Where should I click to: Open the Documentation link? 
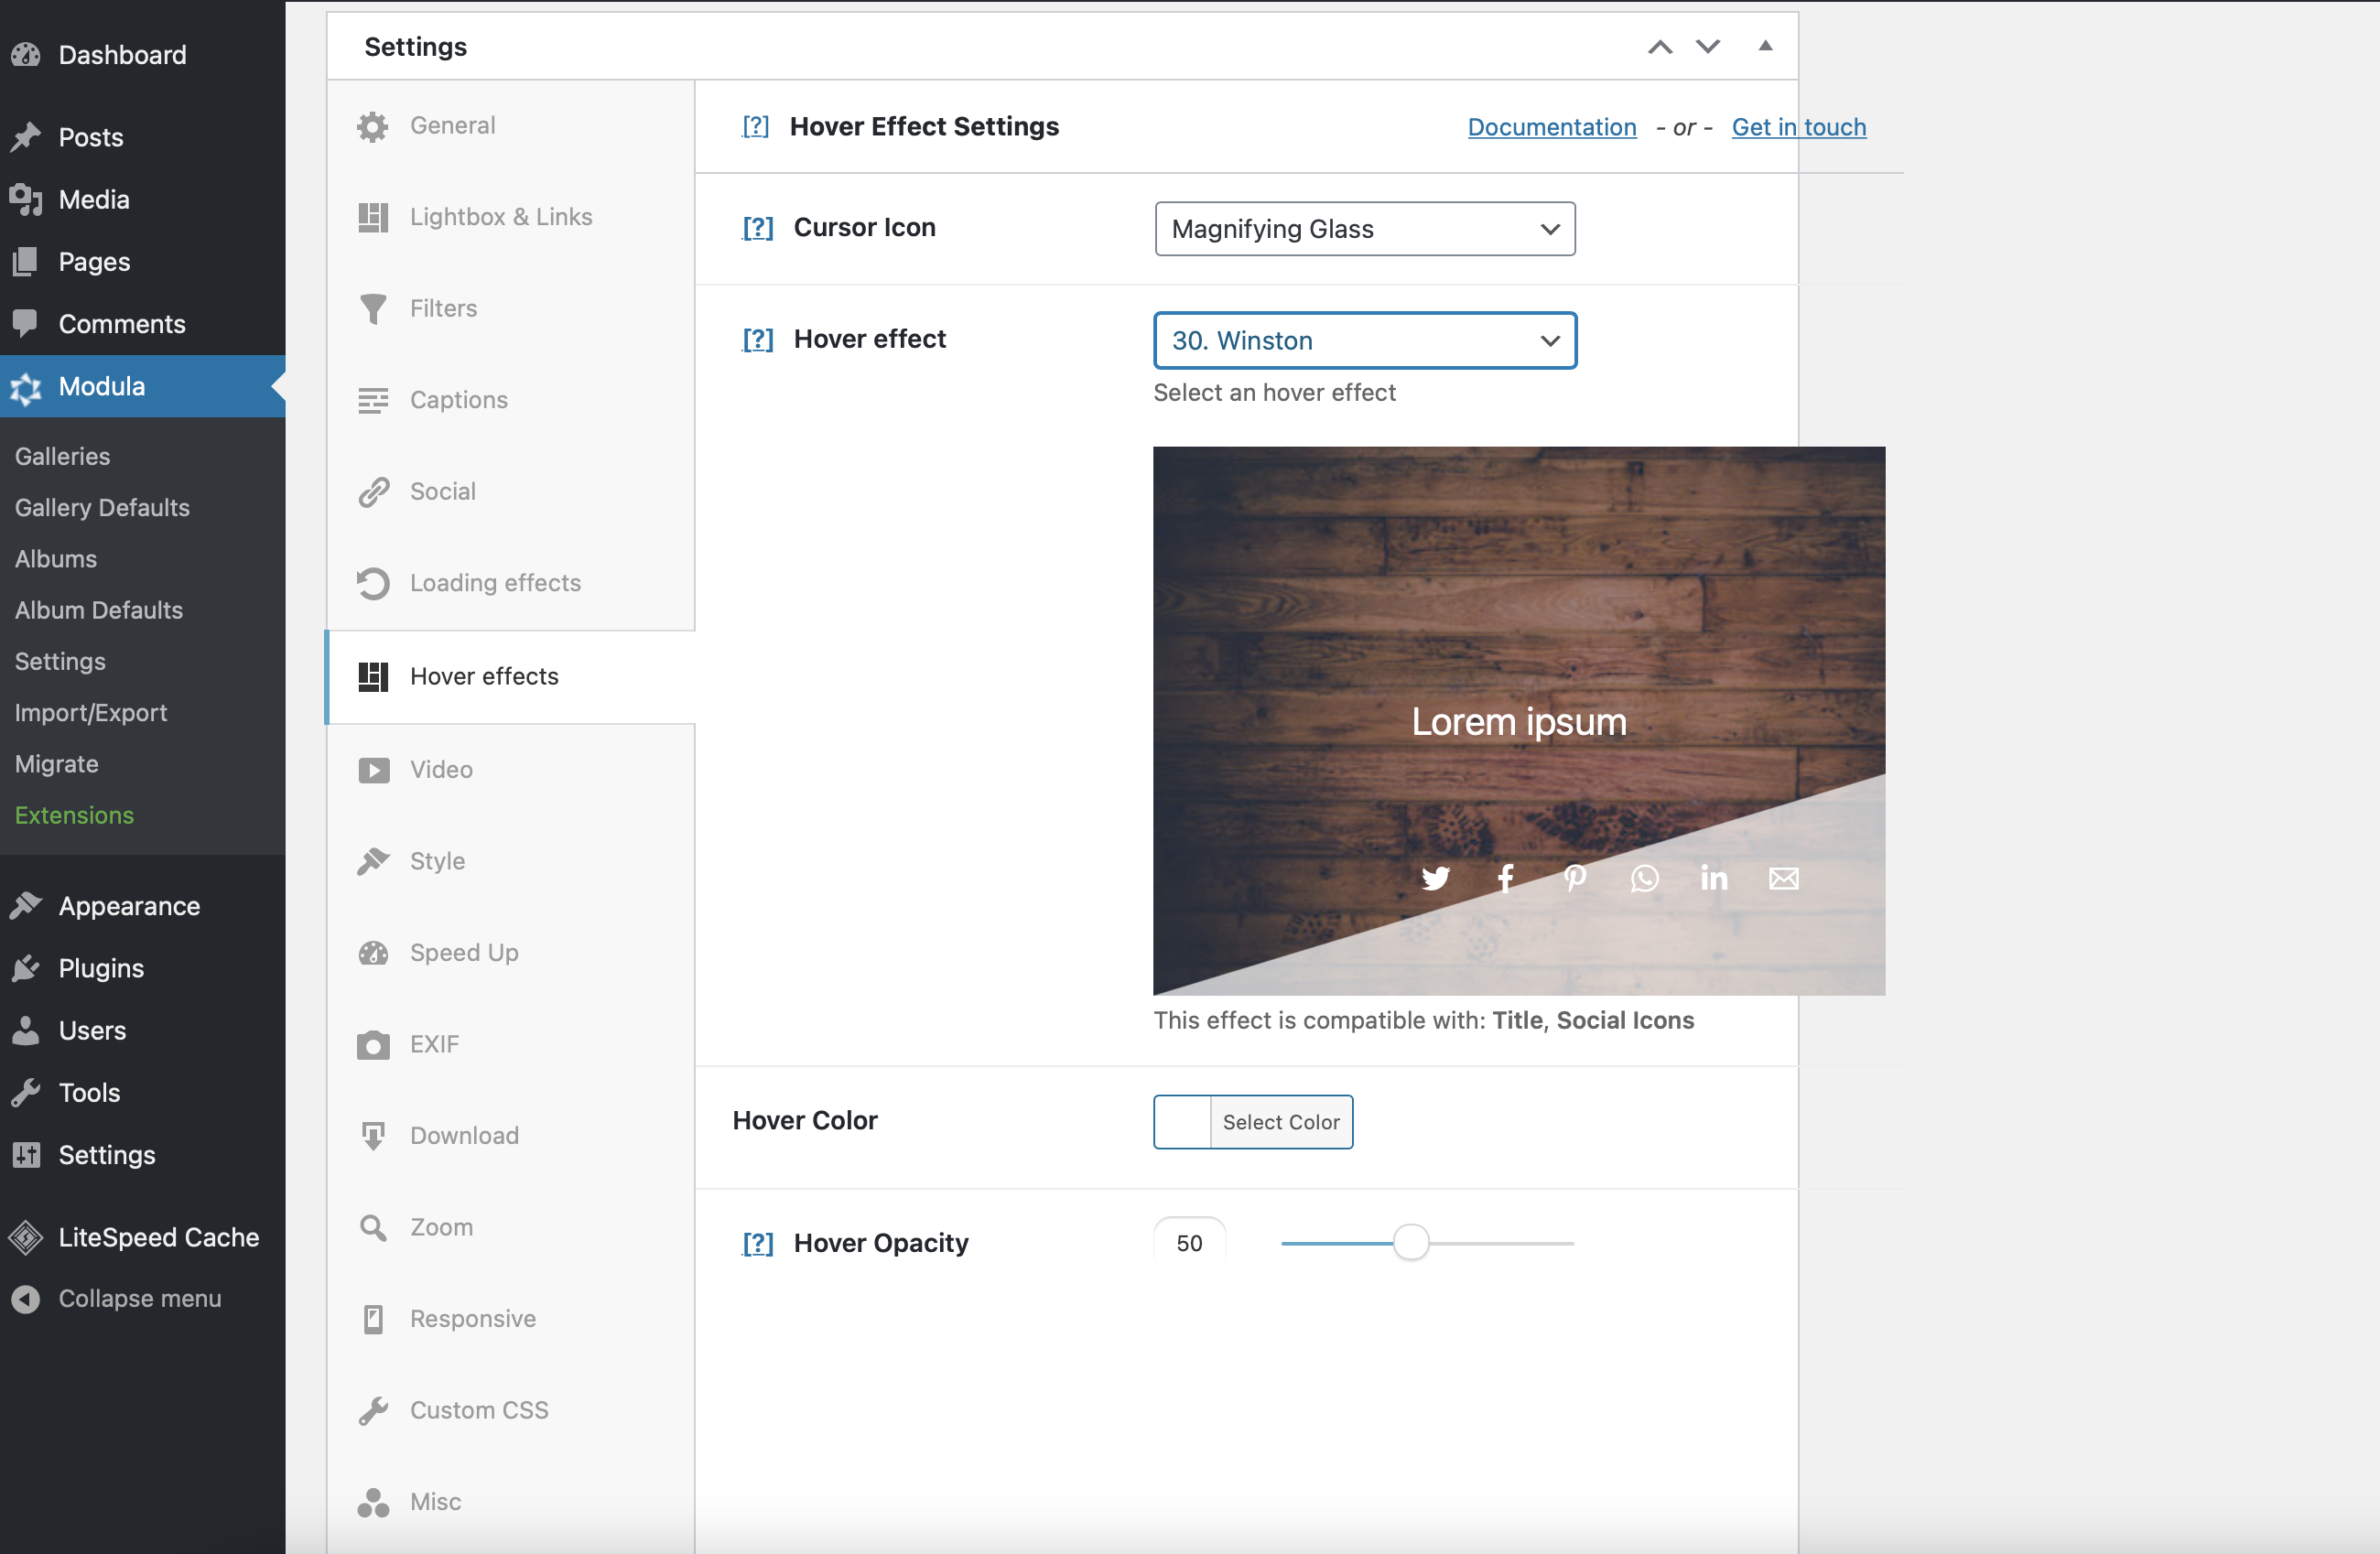click(1552, 127)
